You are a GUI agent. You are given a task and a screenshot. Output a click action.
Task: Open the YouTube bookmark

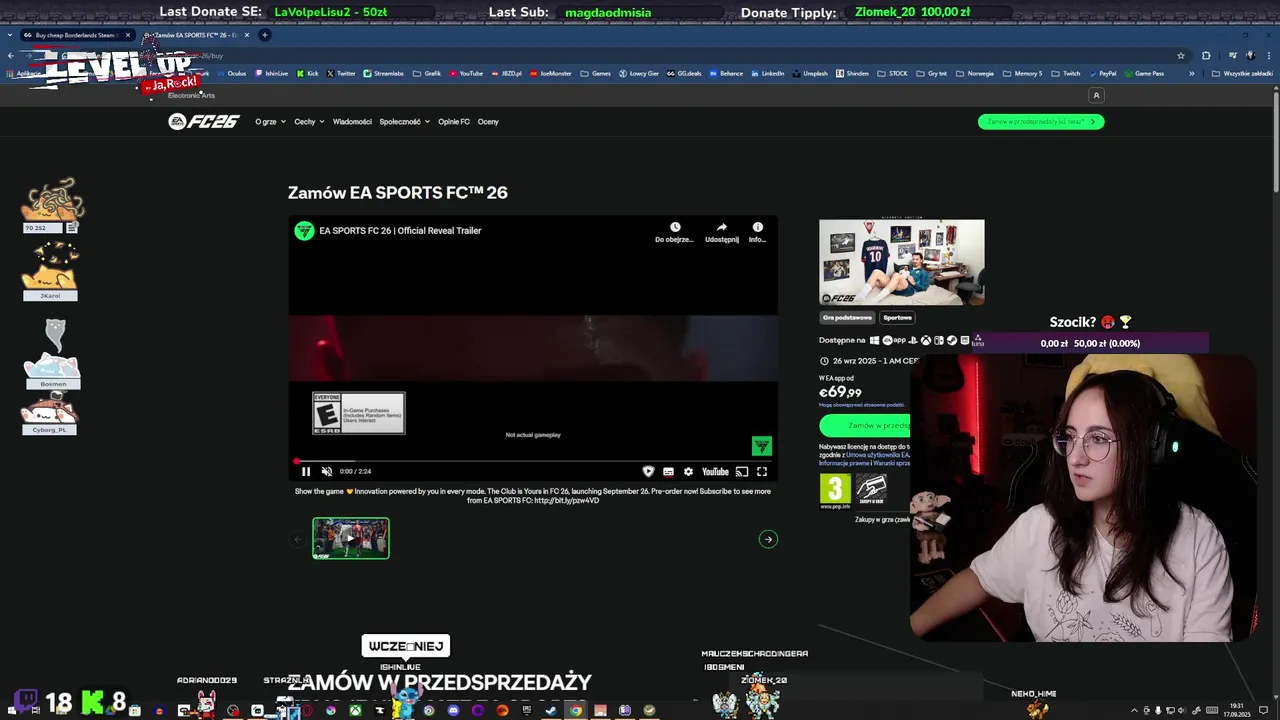466,73
